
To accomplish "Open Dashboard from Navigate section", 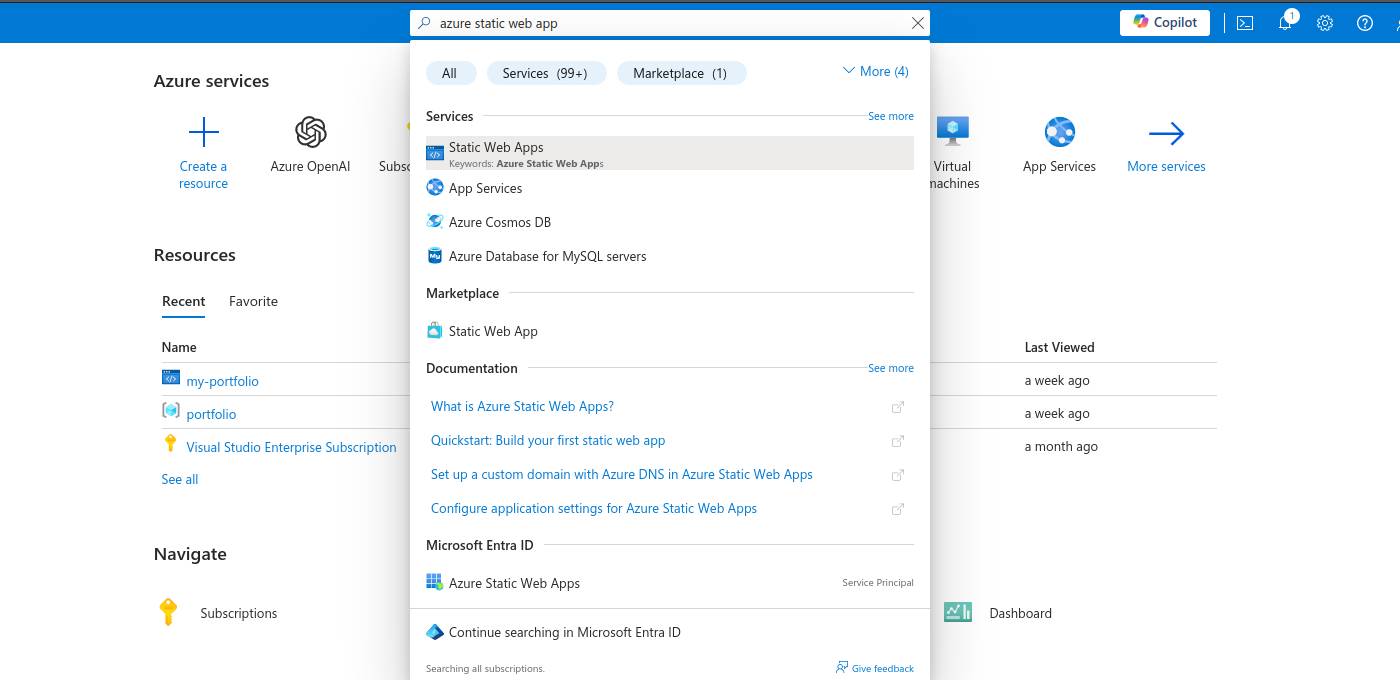I will (x=1020, y=613).
